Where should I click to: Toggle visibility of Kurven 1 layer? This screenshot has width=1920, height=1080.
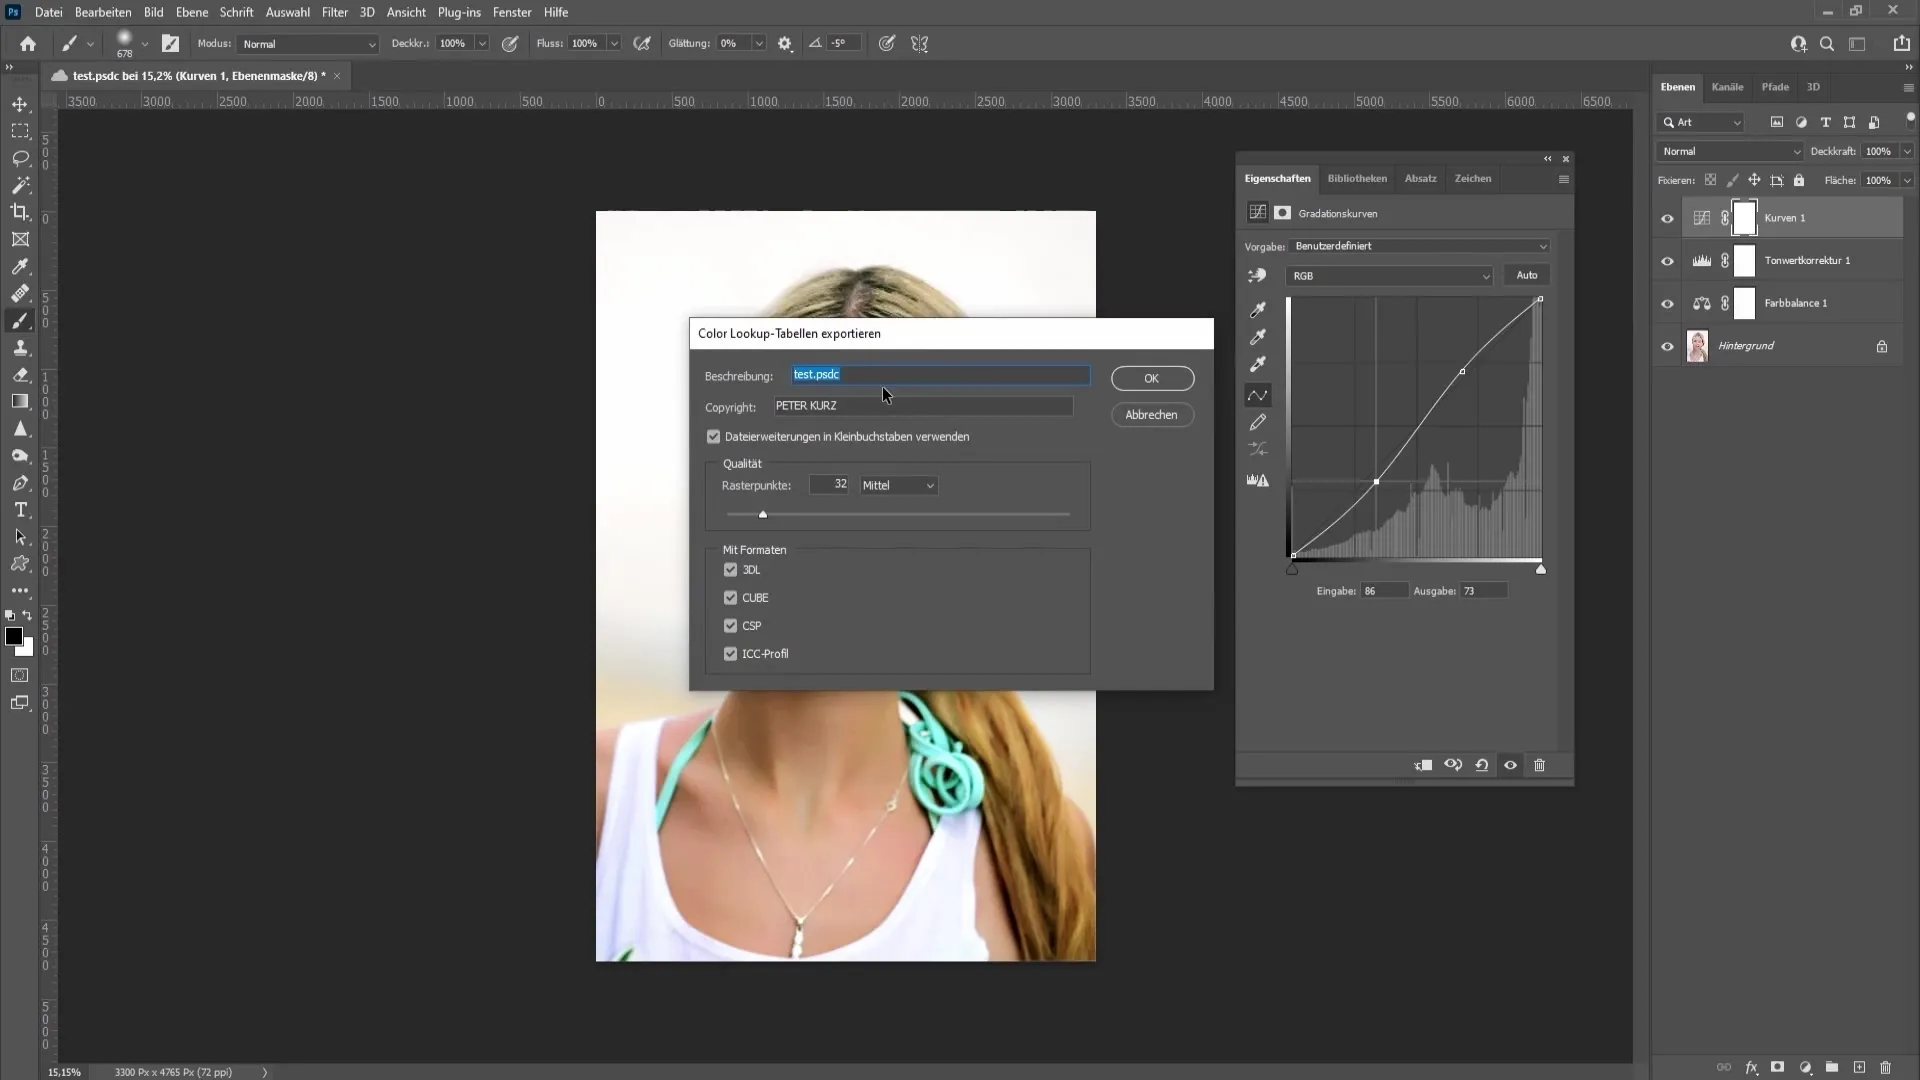1667,218
